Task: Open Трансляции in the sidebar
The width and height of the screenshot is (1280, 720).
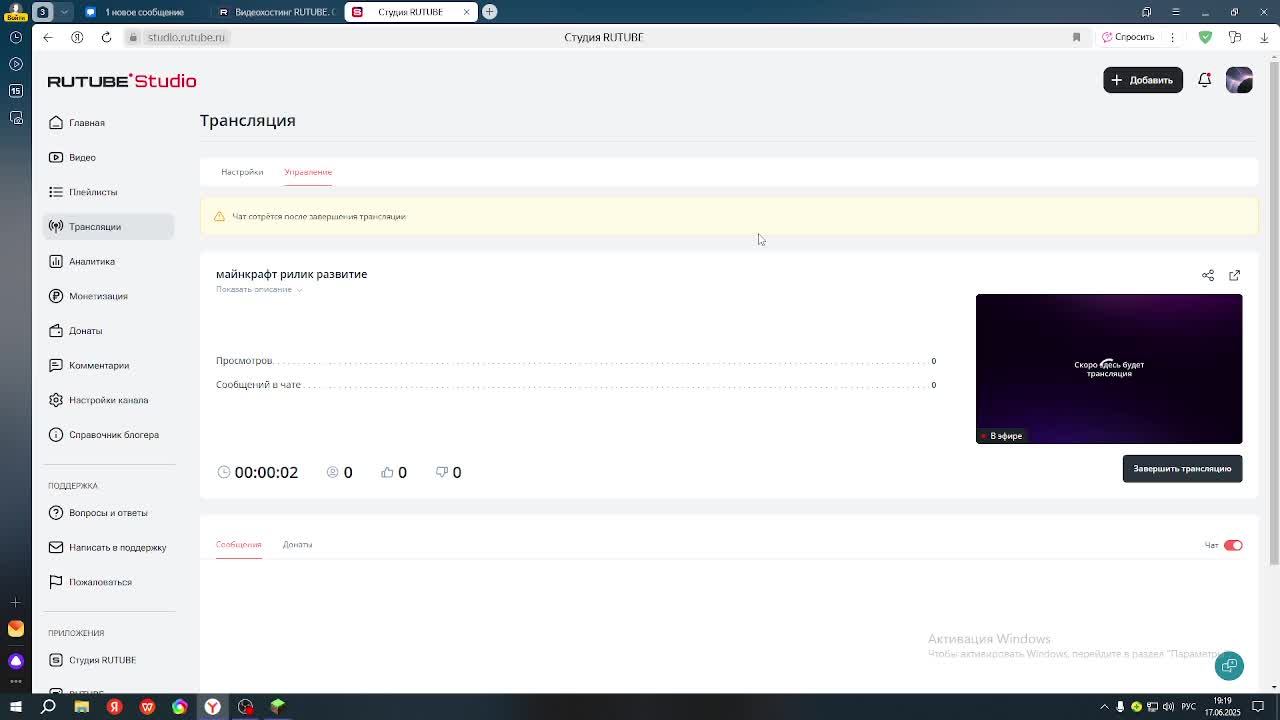Action: [108, 227]
